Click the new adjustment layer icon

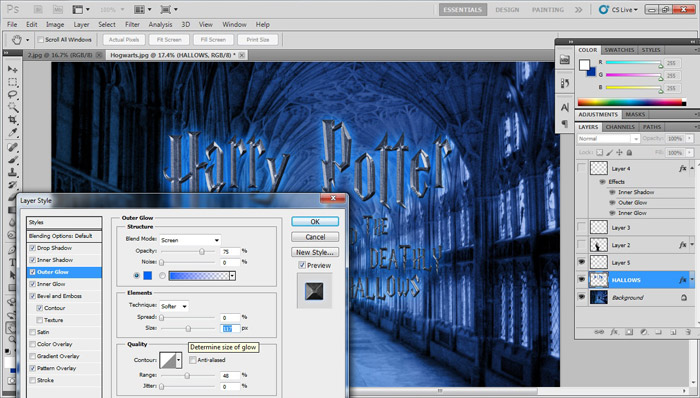tap(644, 332)
